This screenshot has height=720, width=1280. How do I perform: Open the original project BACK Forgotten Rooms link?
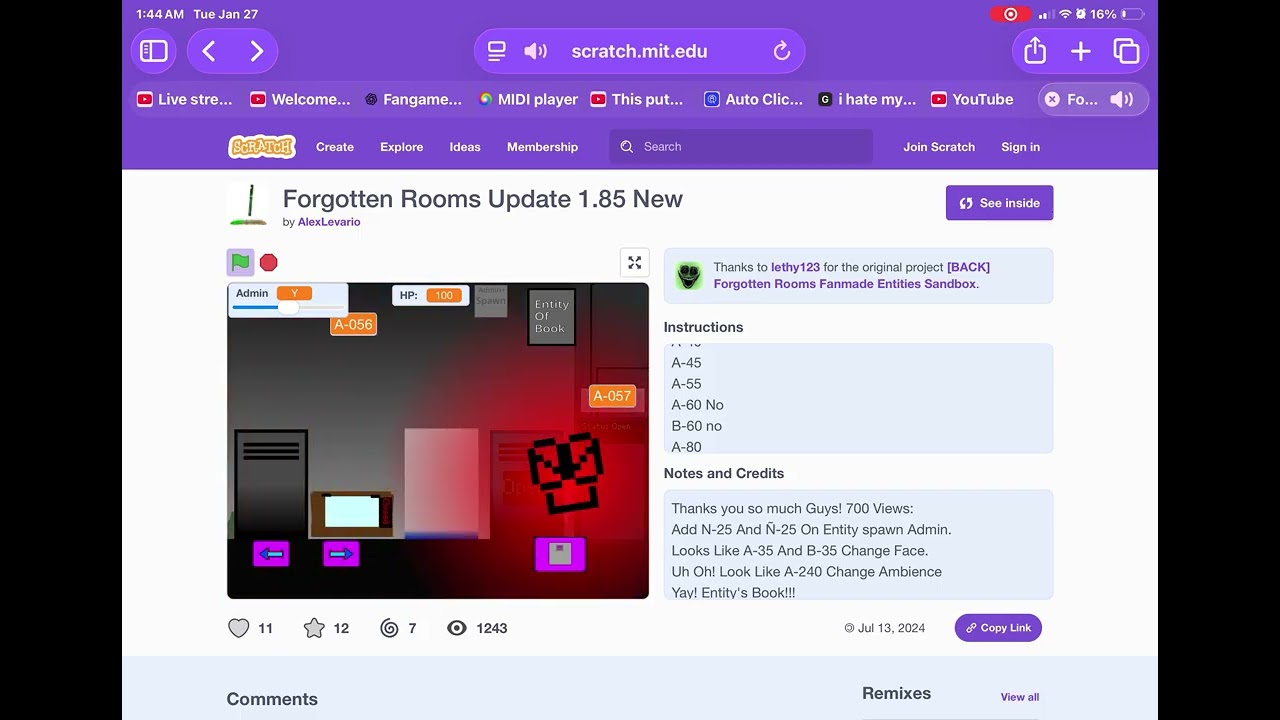point(851,275)
